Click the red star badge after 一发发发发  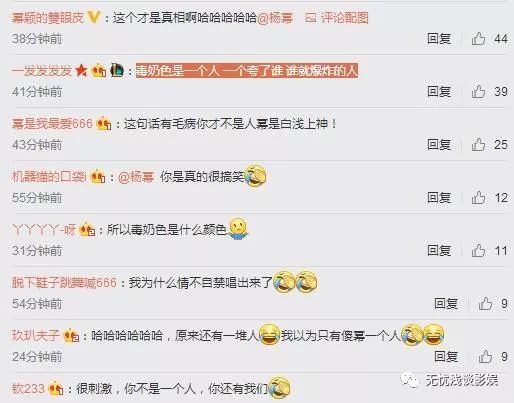pyautogui.click(x=81, y=70)
